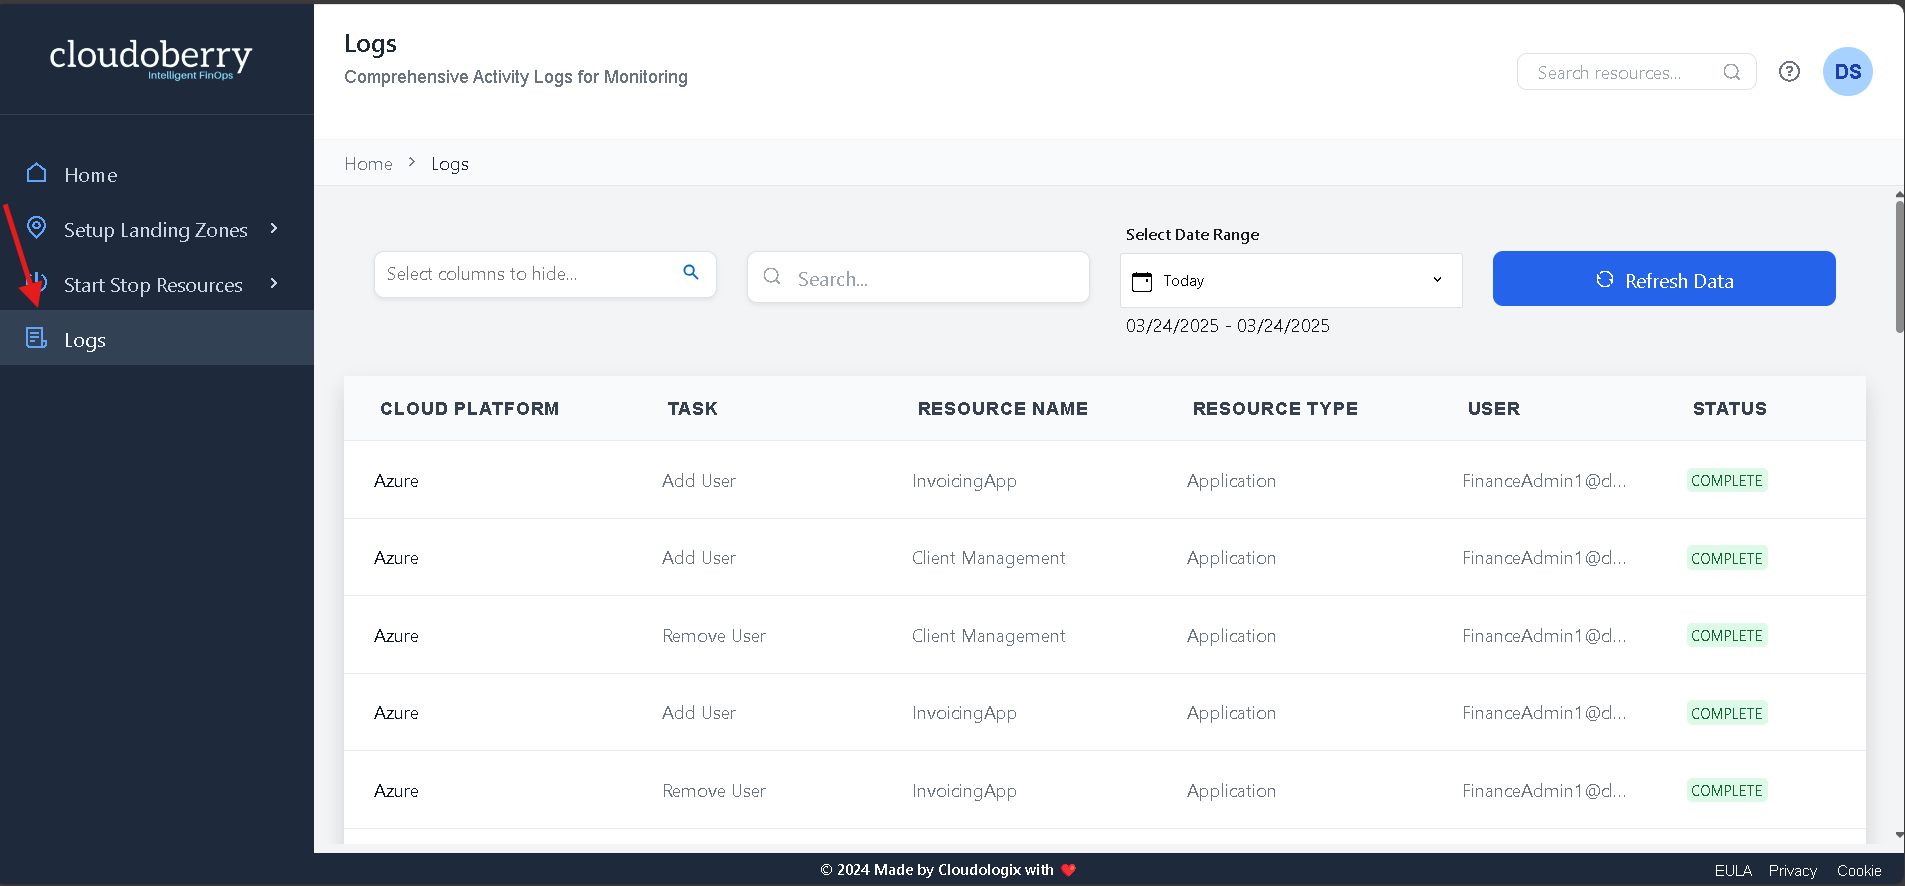Sort by USER column header
Image resolution: width=1905 pixels, height=886 pixels.
click(x=1493, y=408)
